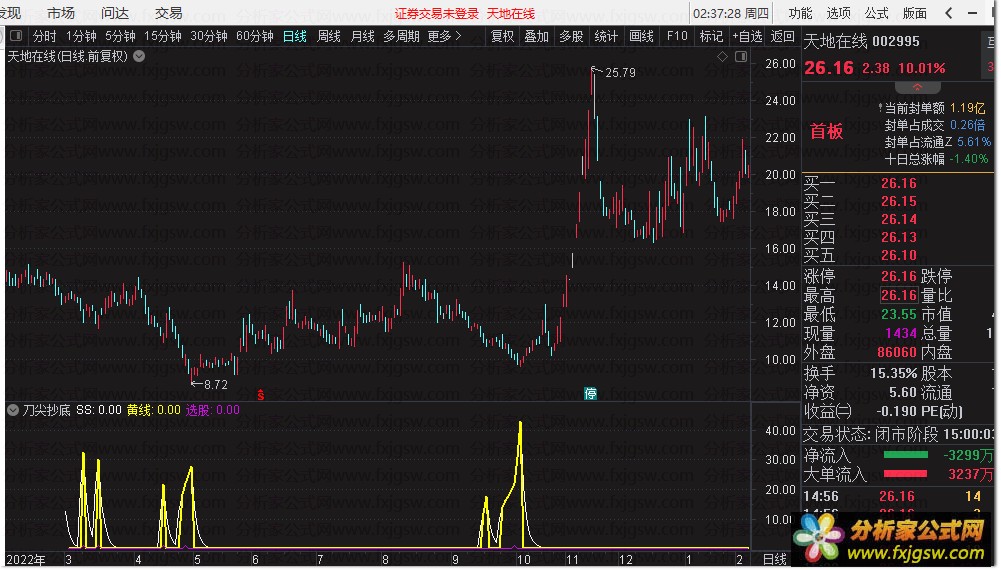Image resolution: width=1001 pixels, height=570 pixels.
Task: Open the 交易 menu
Action: (168, 13)
